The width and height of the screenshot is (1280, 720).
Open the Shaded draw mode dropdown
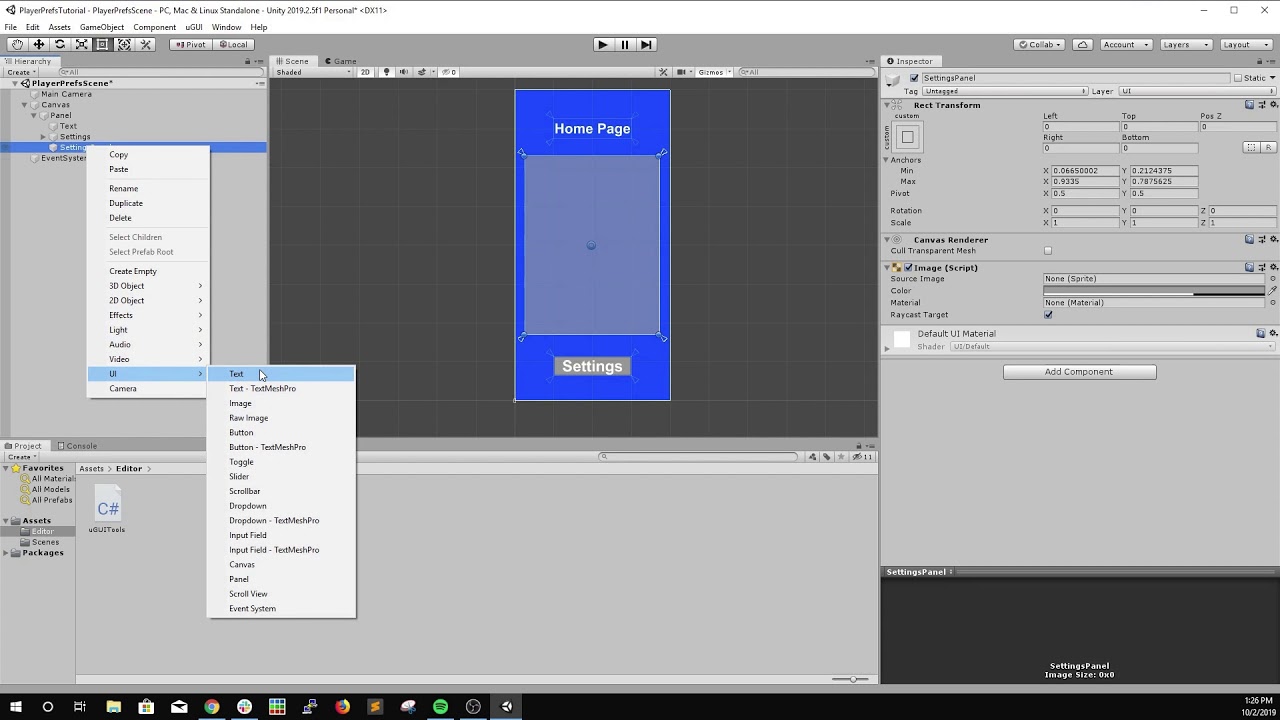314,72
